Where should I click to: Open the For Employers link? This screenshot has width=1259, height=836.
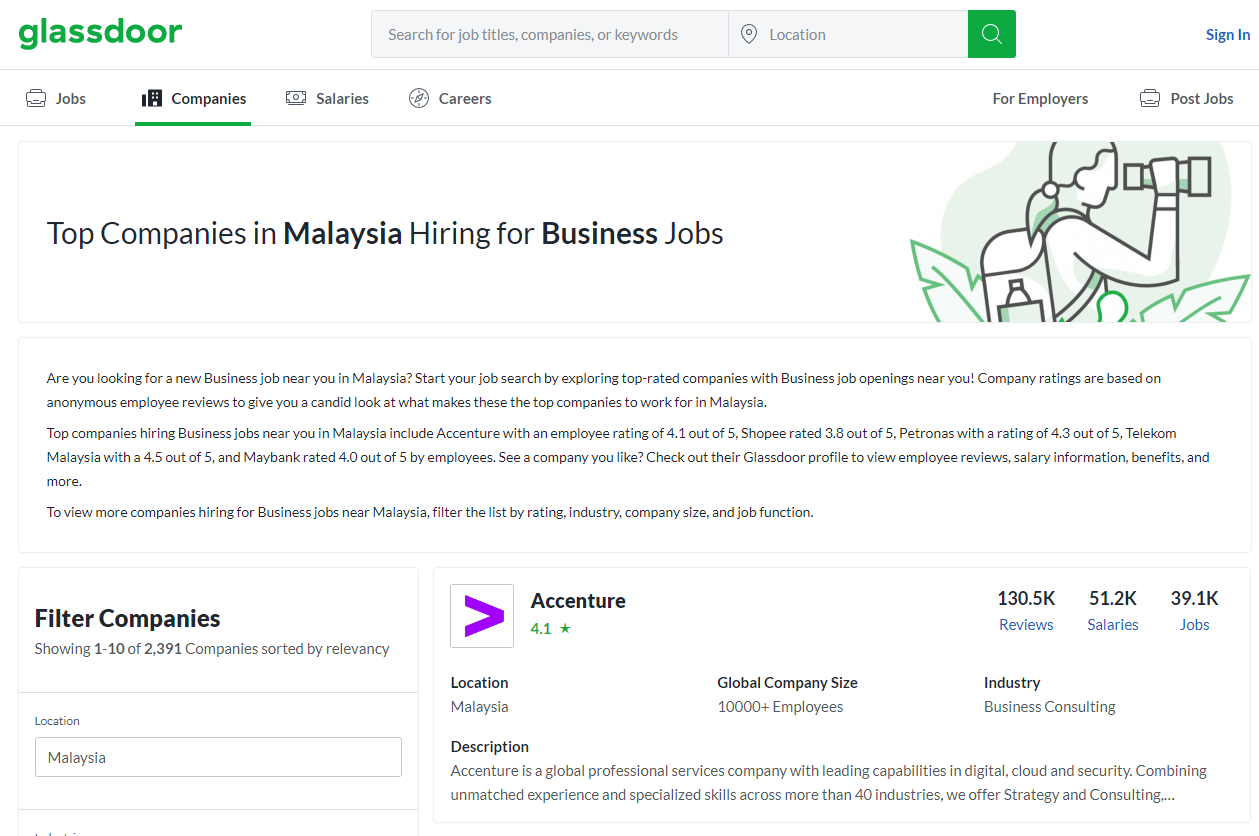[x=1040, y=98]
